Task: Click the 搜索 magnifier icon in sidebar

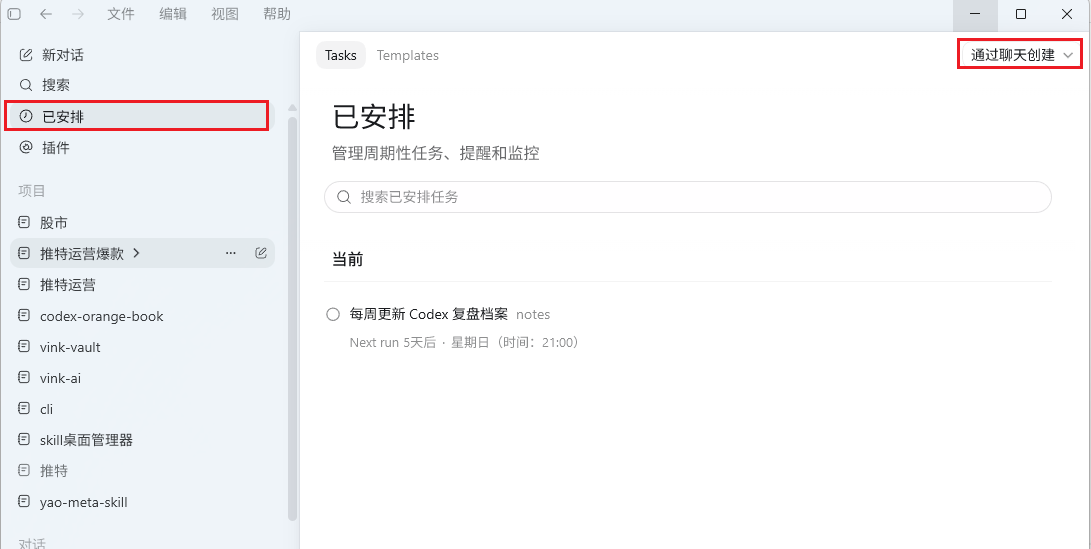Action: (26, 86)
